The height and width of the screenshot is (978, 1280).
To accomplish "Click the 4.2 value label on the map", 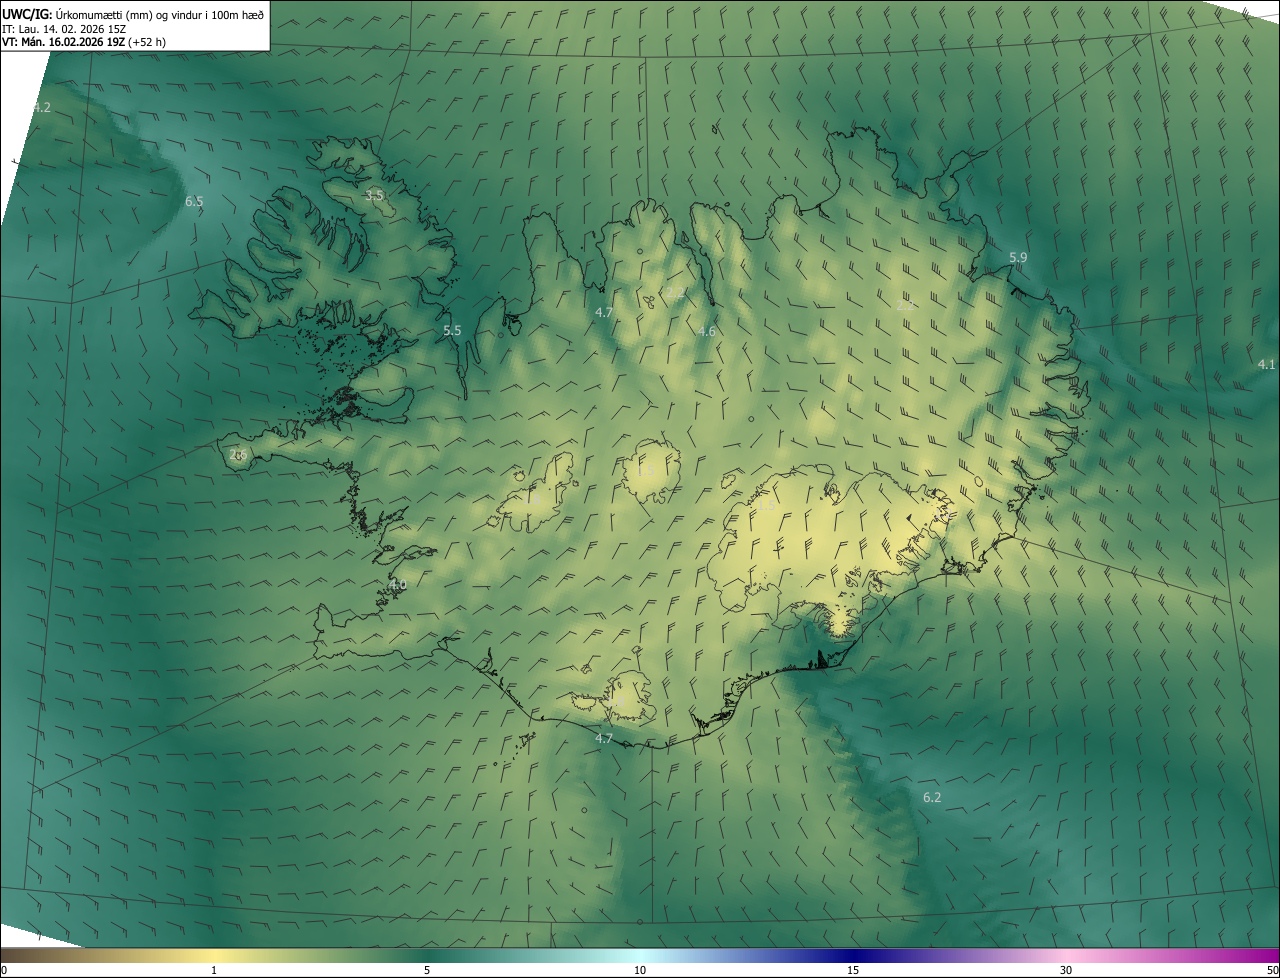I will pyautogui.click(x=41, y=107).
